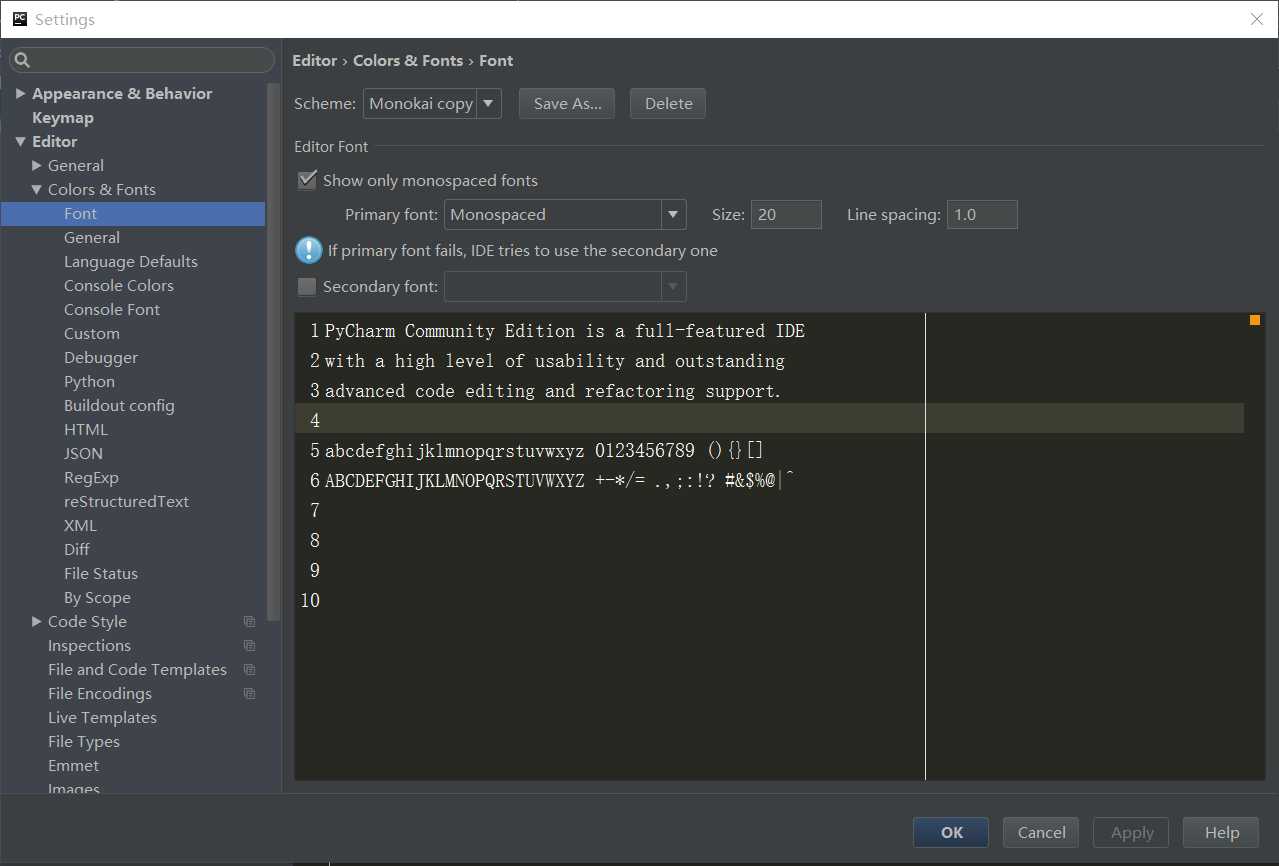Click the search magnifier icon in settings
This screenshot has width=1279, height=866.
(x=23, y=60)
